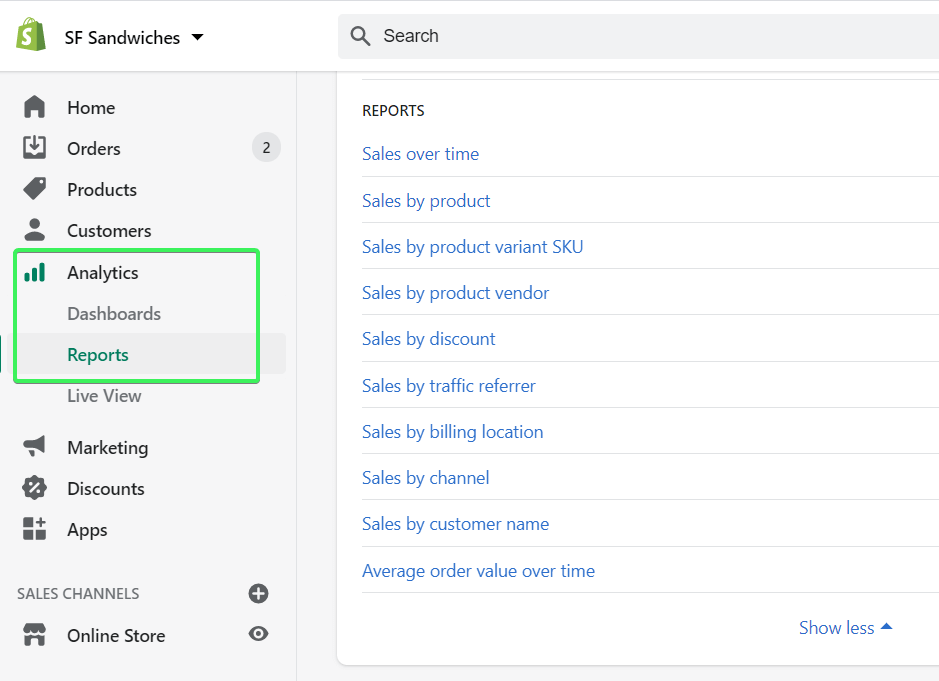Select Reports under Analytics

click(x=98, y=355)
